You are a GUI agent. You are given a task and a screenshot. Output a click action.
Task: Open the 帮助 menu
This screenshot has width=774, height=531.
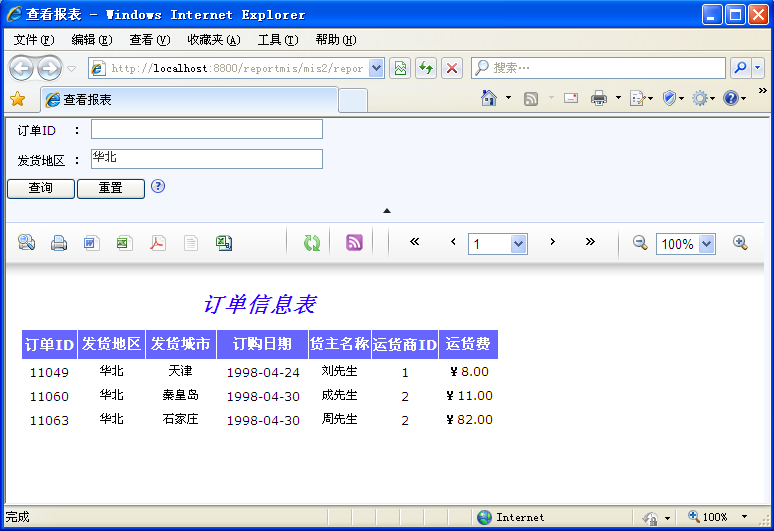tap(336, 40)
